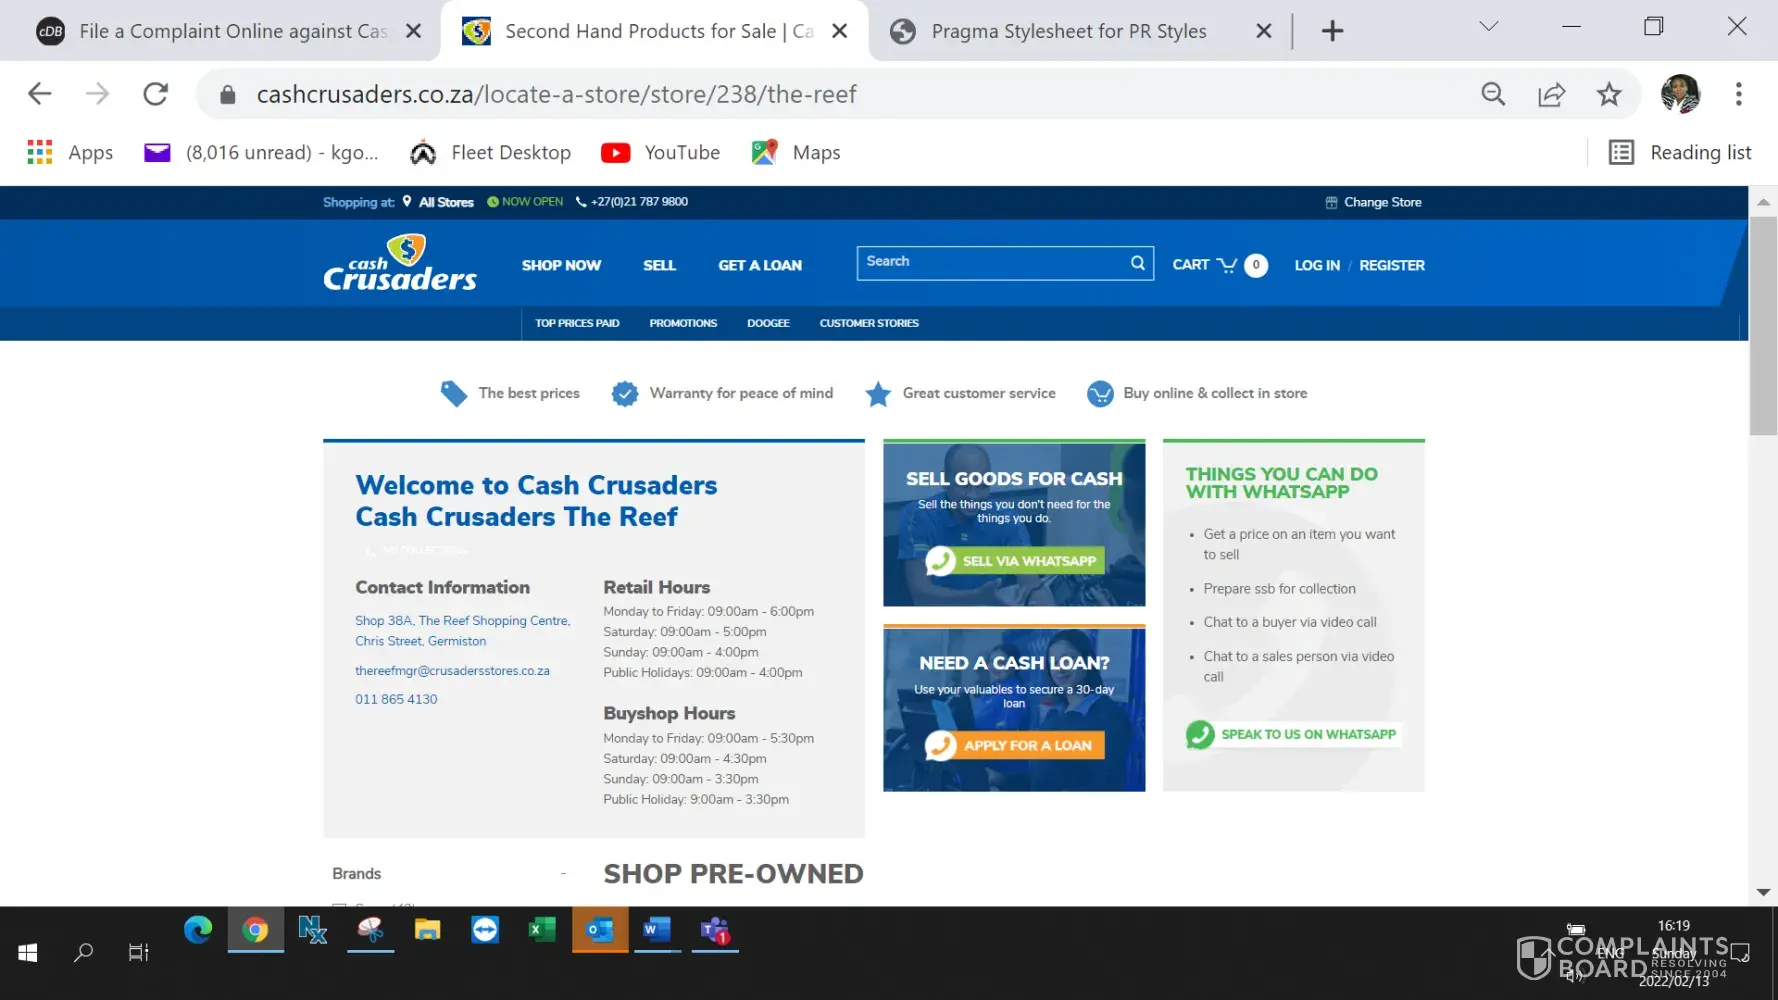Reload the current page

155,94
